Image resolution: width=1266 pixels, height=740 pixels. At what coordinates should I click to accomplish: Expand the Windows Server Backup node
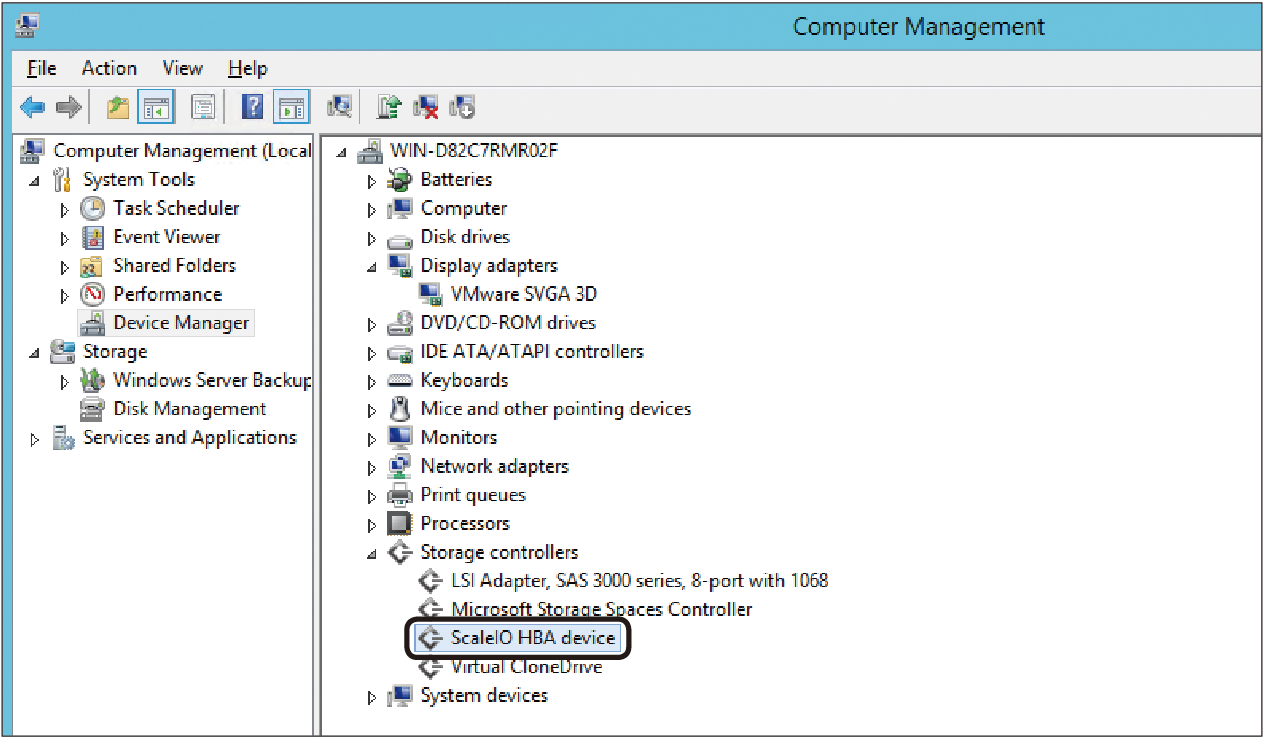[x=65, y=382]
